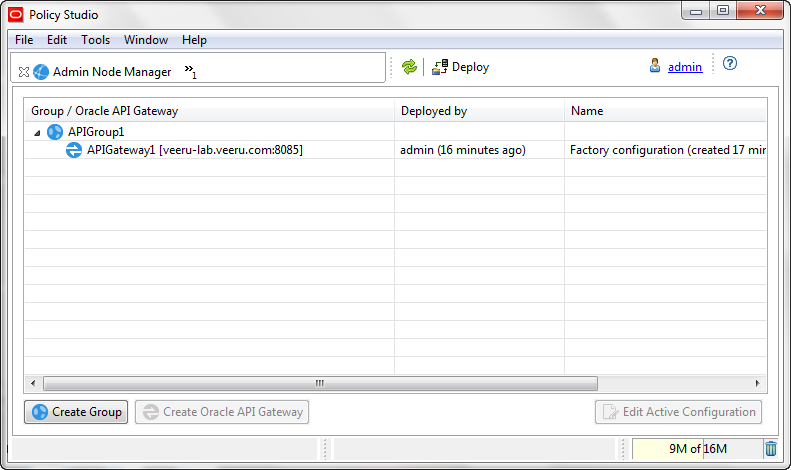791x470 pixels.
Task: Click the Policy Studio Oracle logo icon
Action: (16, 15)
